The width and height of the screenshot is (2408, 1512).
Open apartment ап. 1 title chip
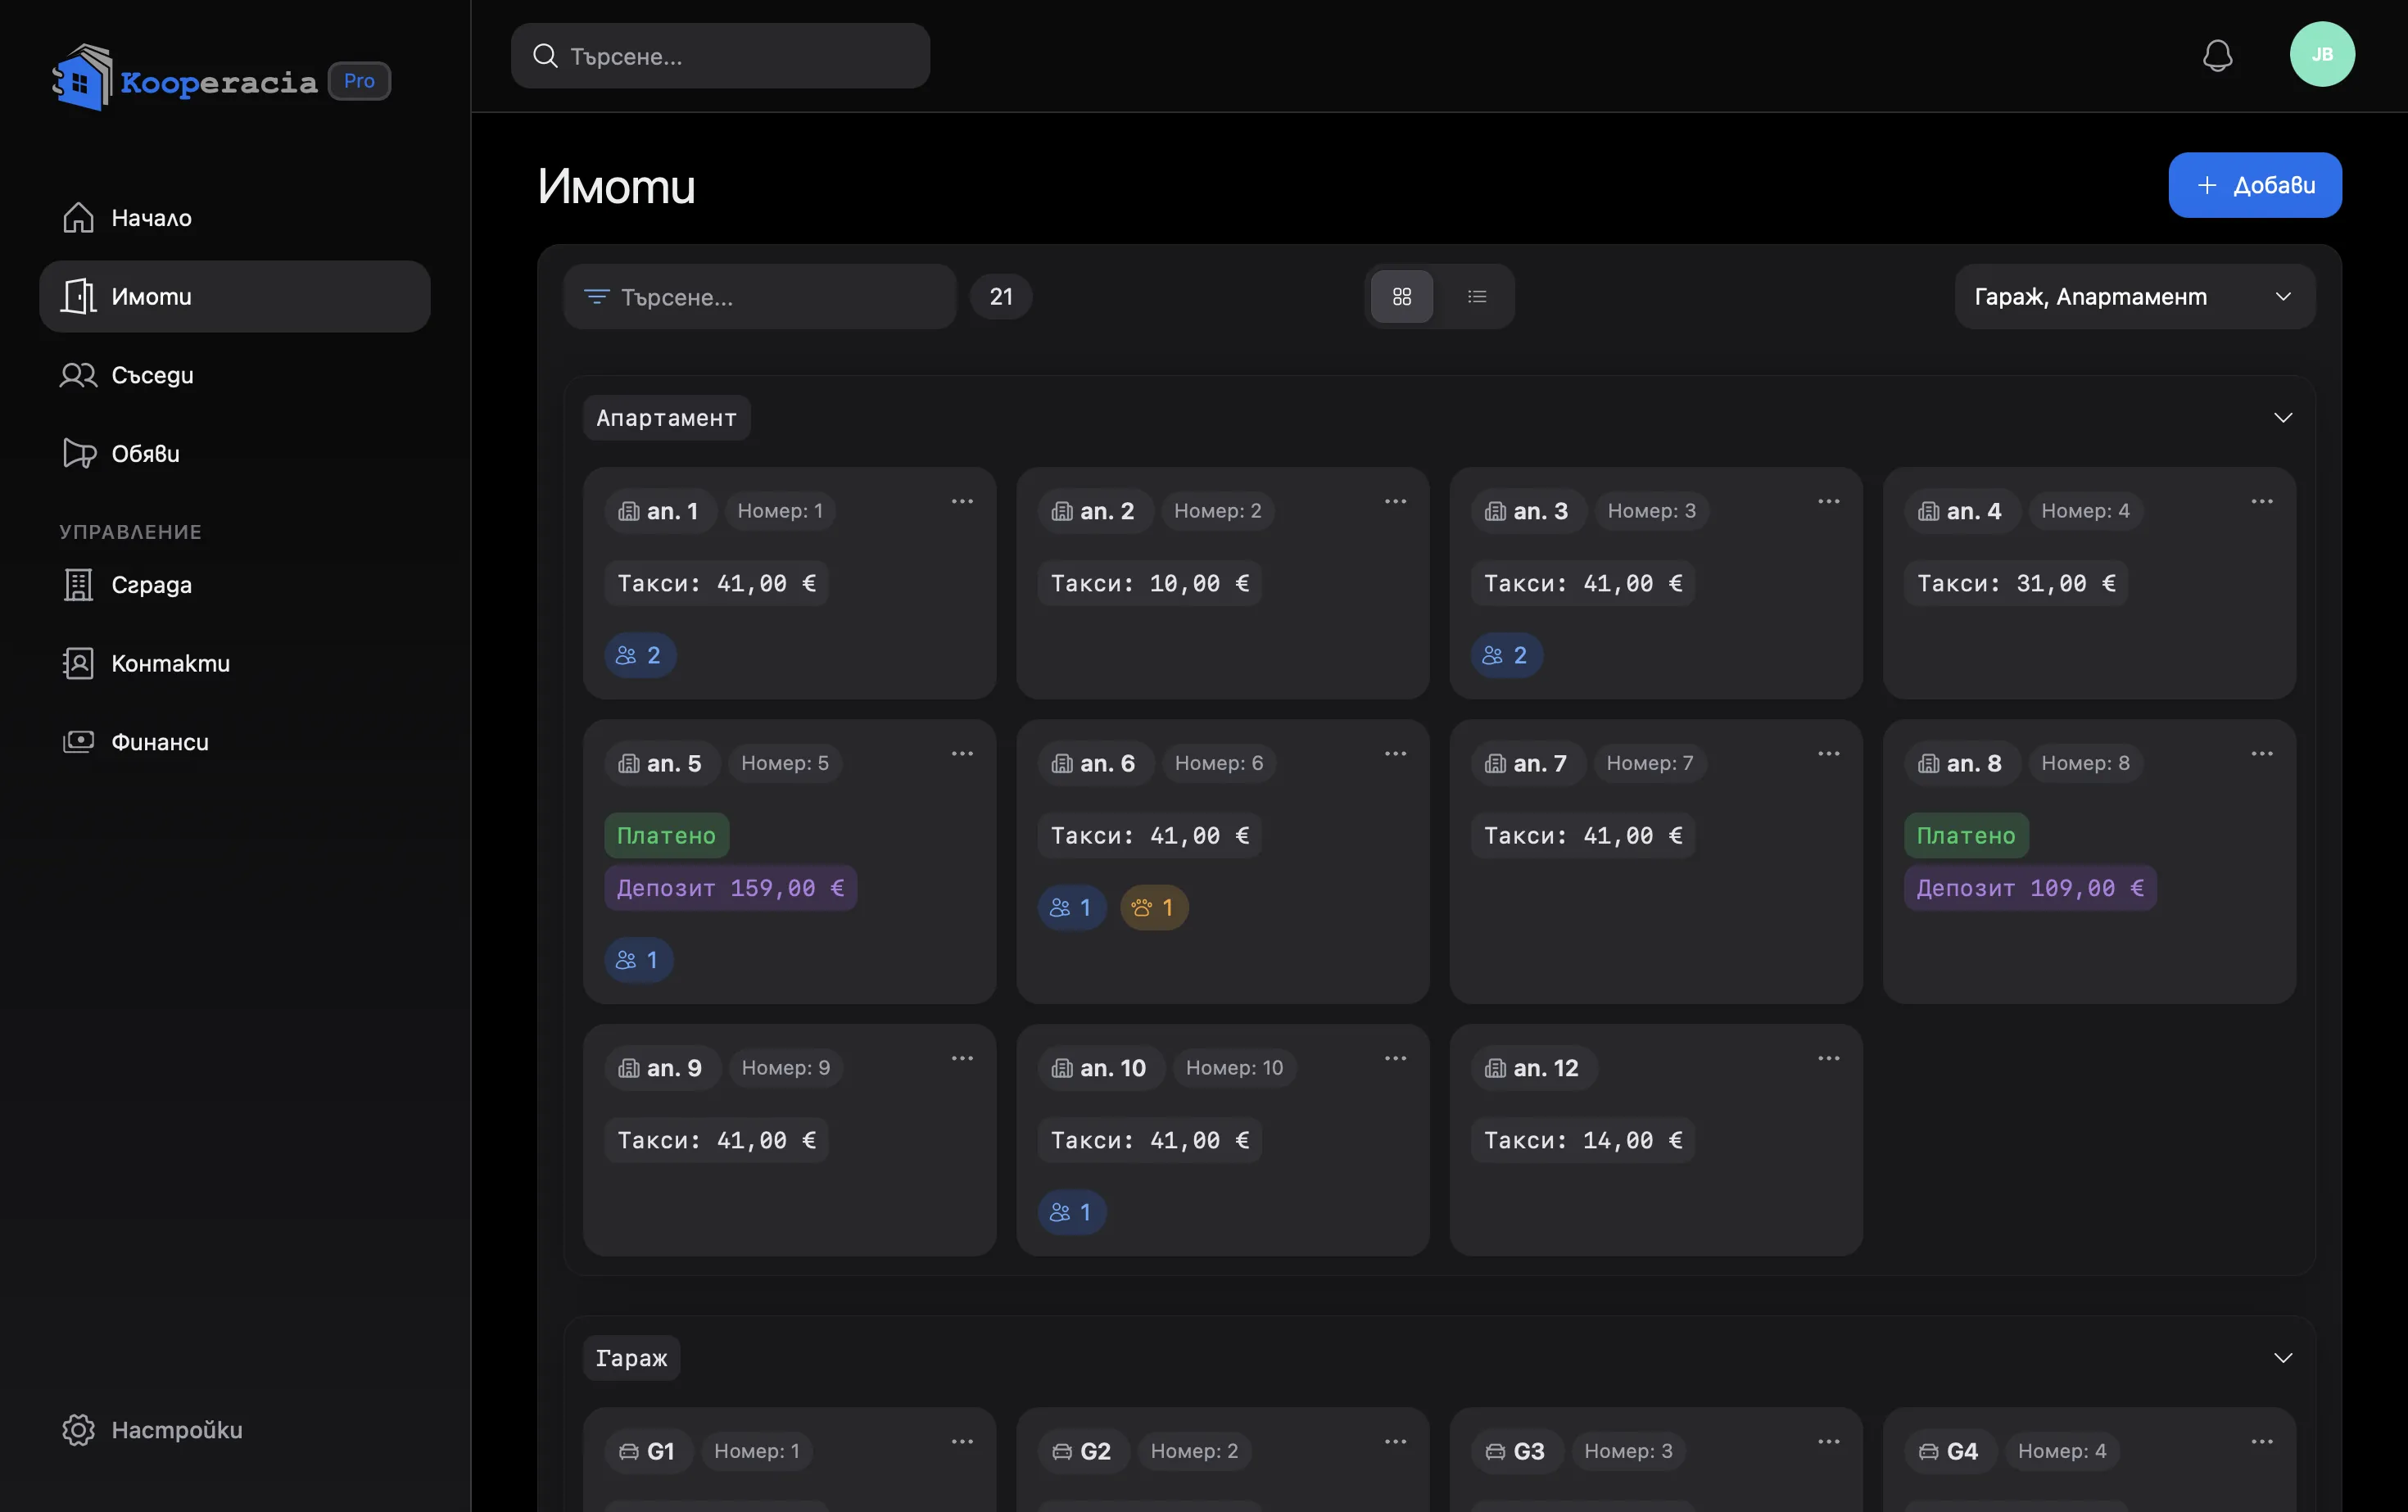click(x=659, y=511)
